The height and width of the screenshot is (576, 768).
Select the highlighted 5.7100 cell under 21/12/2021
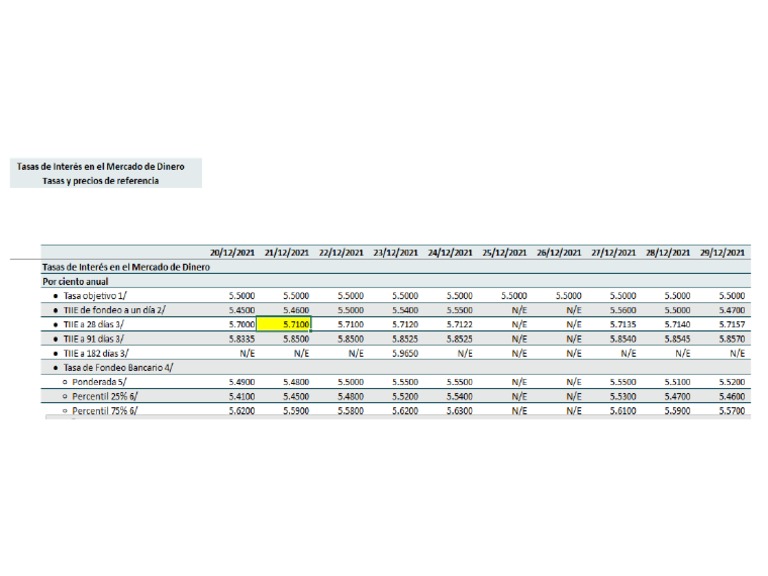[x=284, y=324]
